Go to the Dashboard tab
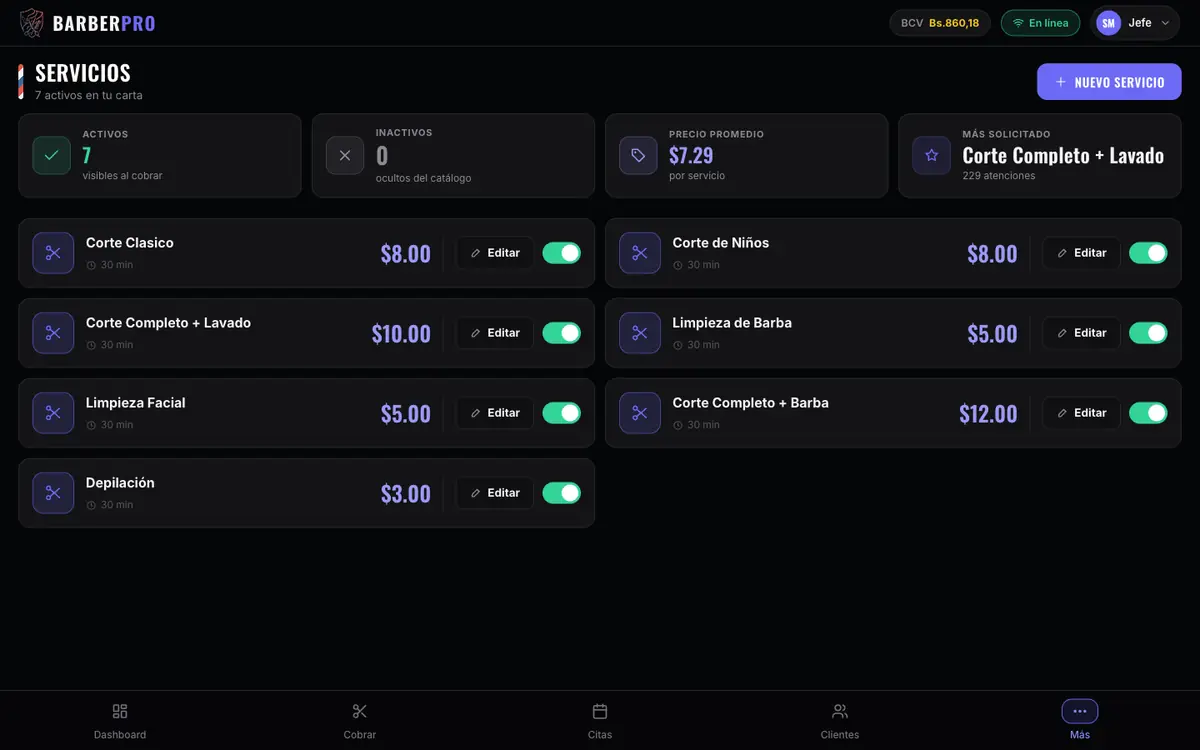 tap(120, 721)
